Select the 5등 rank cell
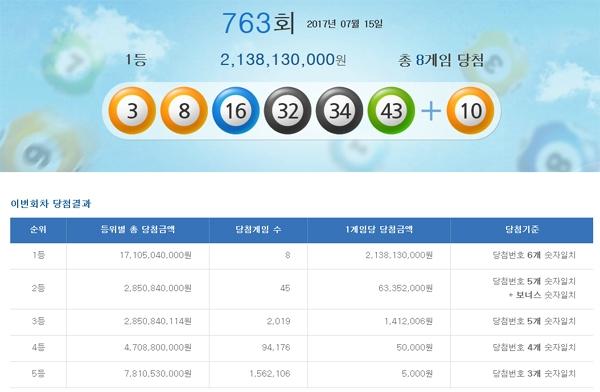Viewport: 600px width, 392px height. coord(38,374)
